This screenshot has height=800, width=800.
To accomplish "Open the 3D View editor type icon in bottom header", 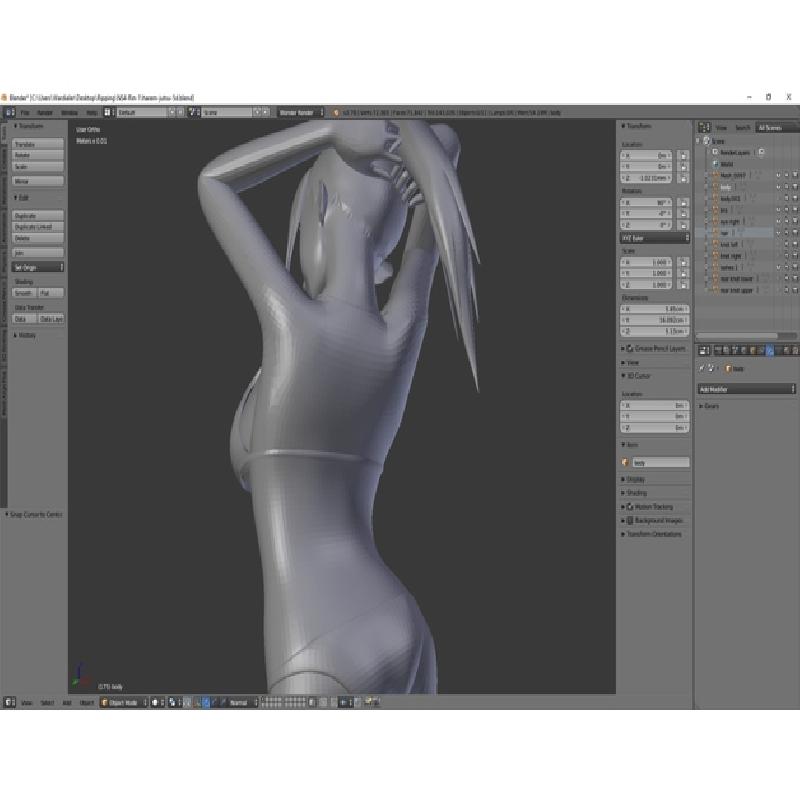I will click(x=9, y=703).
